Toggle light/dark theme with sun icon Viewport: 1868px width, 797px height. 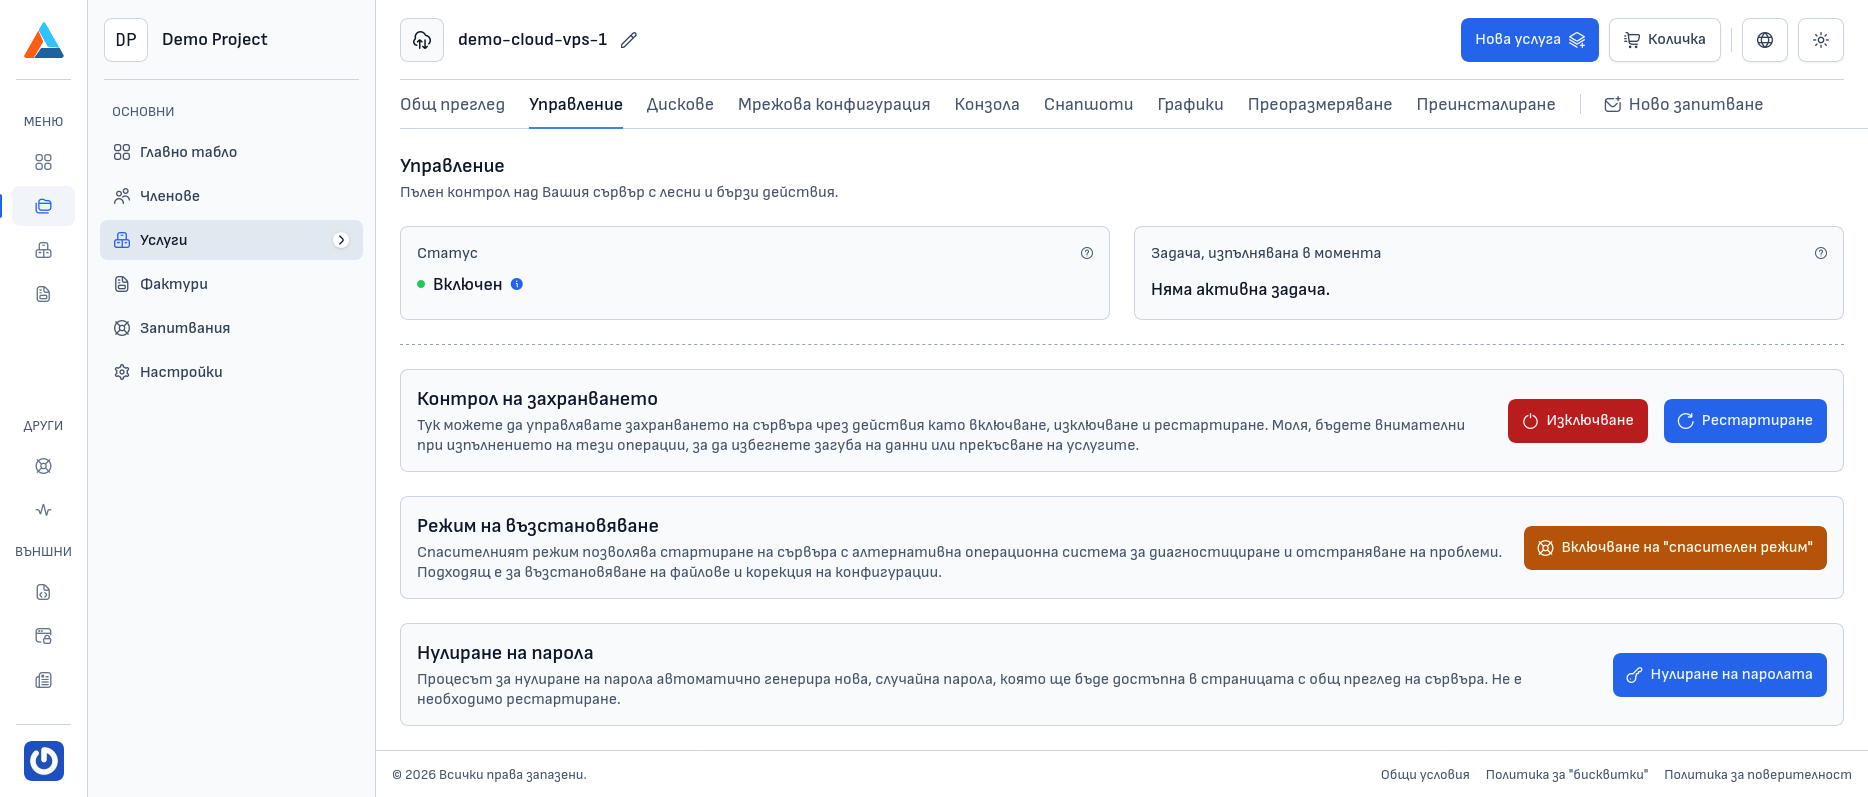1820,40
